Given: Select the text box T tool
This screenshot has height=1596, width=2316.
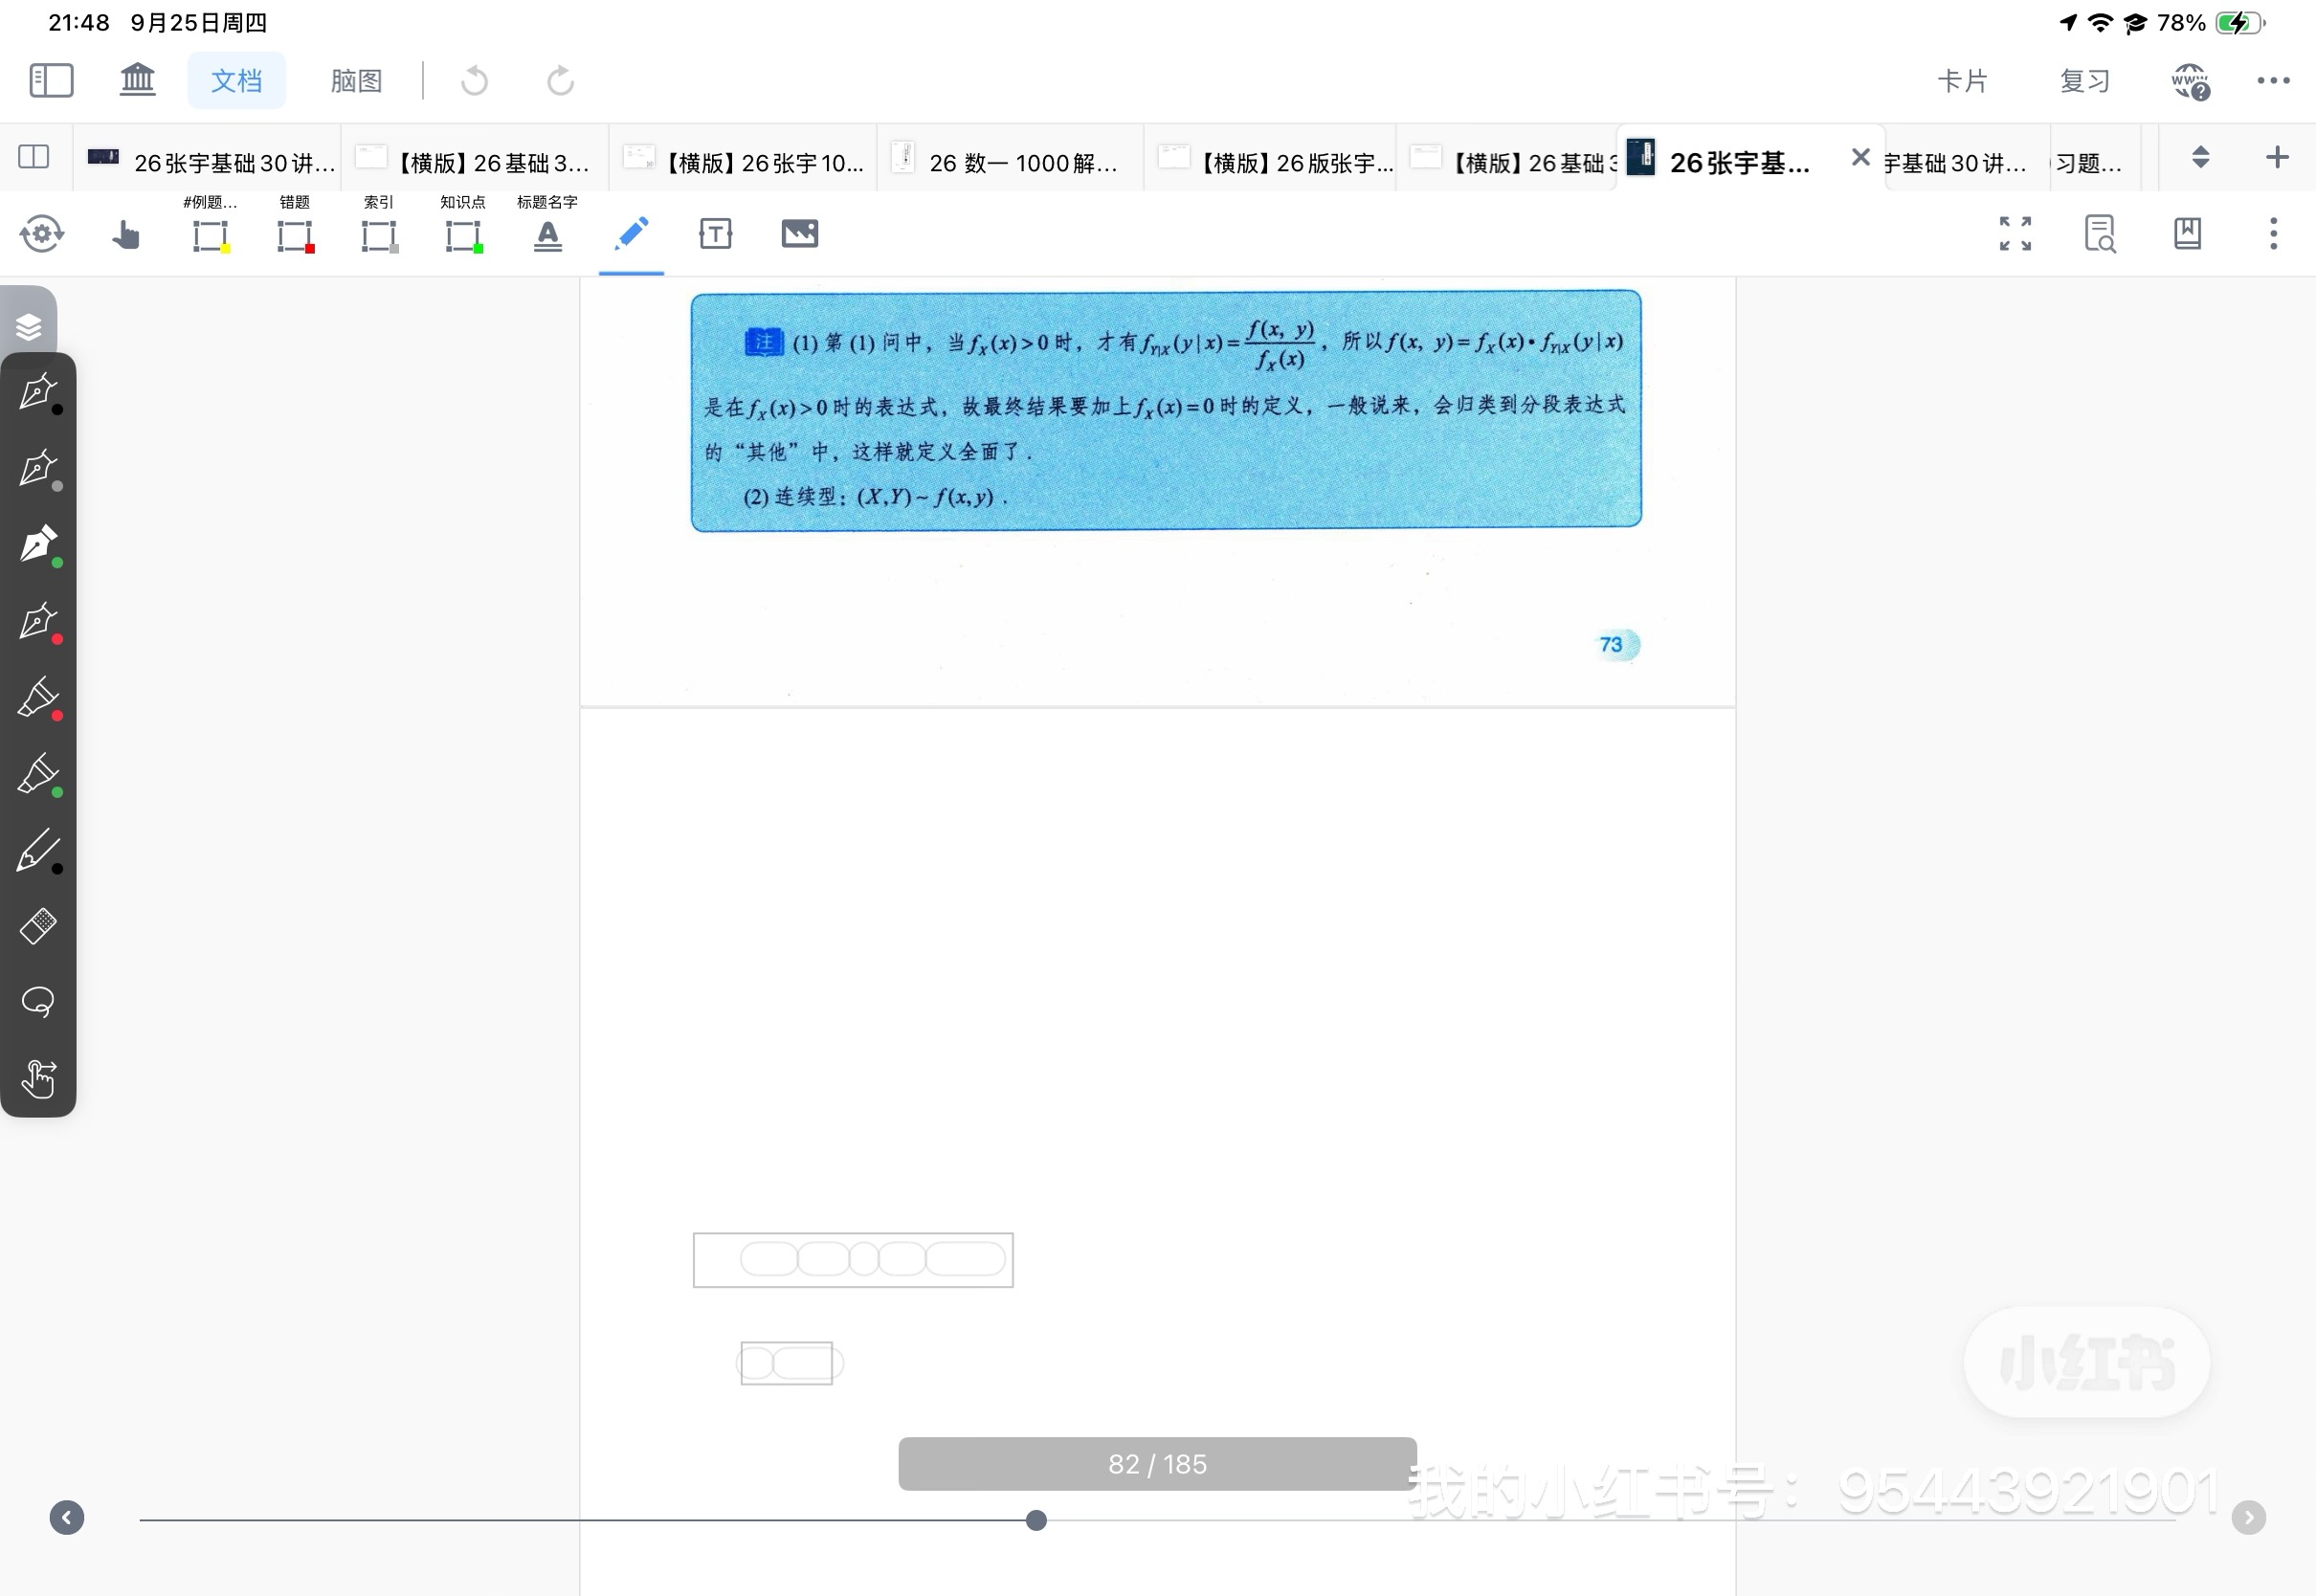Looking at the screenshot, I should point(716,234).
